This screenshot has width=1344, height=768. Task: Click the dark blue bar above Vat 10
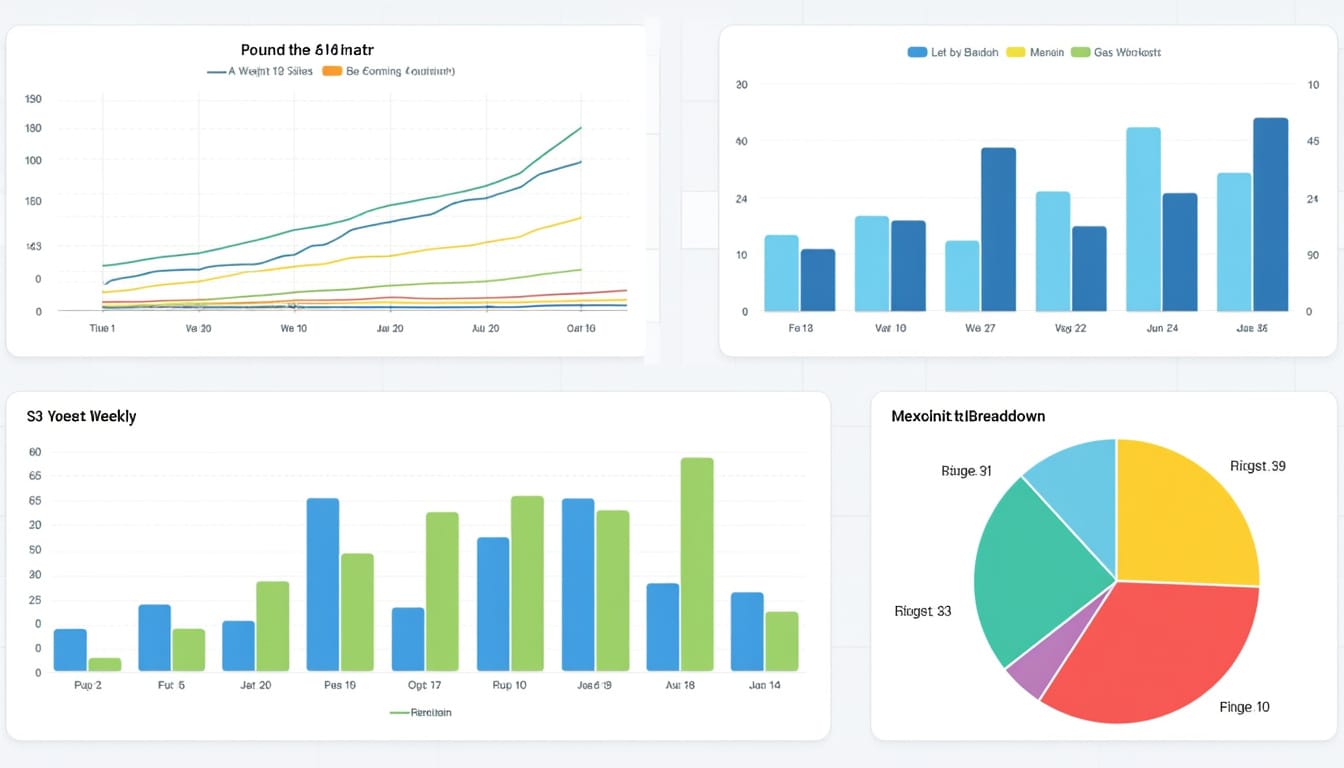click(908, 266)
